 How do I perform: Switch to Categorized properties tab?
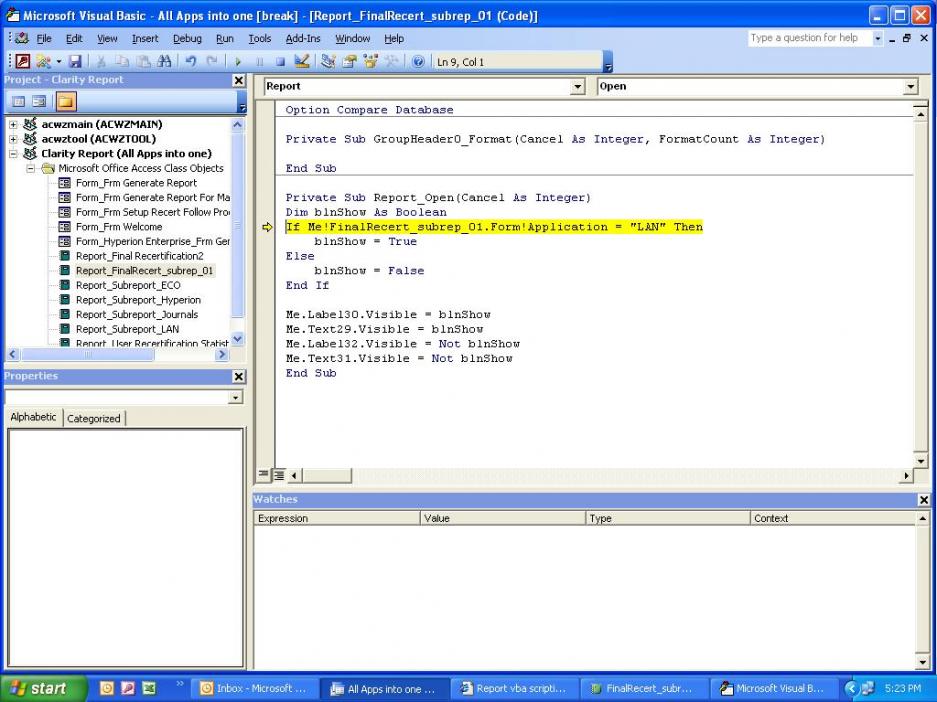click(94, 418)
